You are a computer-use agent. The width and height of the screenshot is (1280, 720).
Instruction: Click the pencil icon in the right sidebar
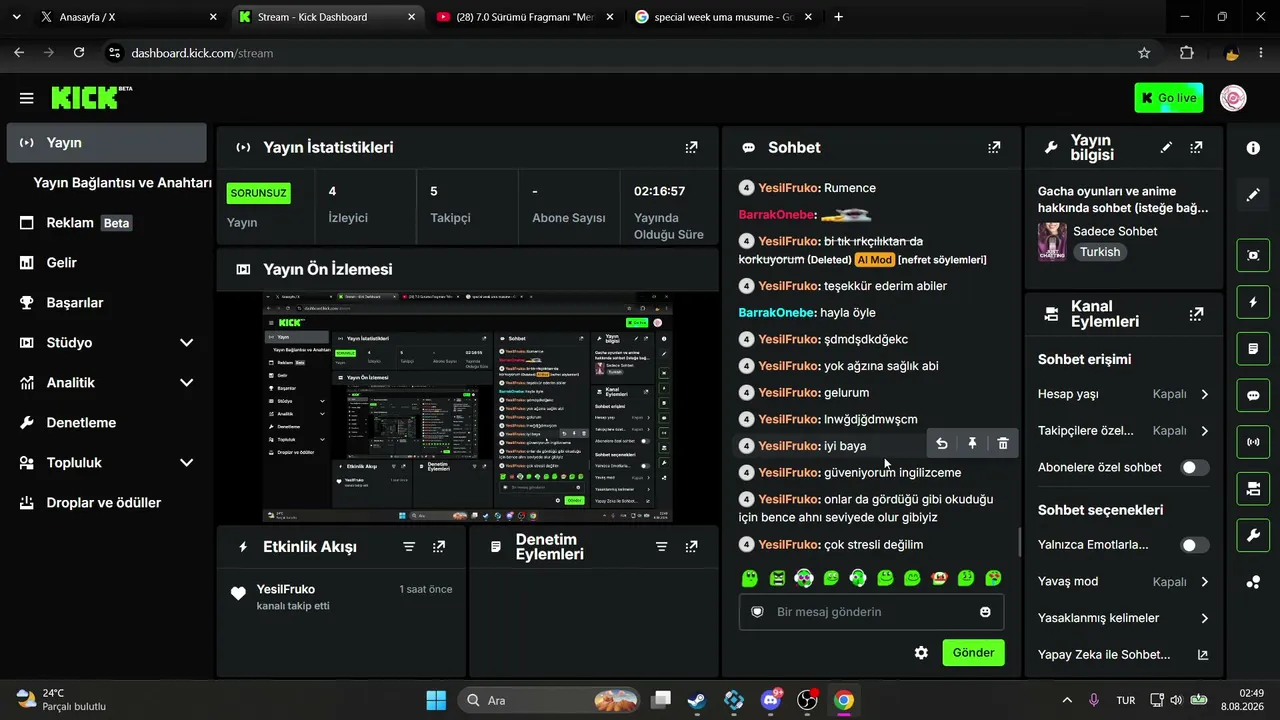[1253, 195]
